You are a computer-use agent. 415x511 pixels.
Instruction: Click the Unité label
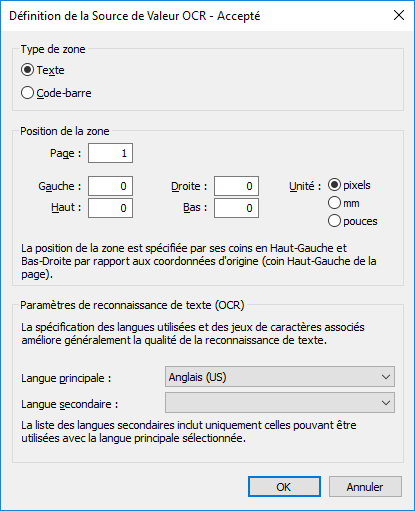pyautogui.click(x=305, y=186)
